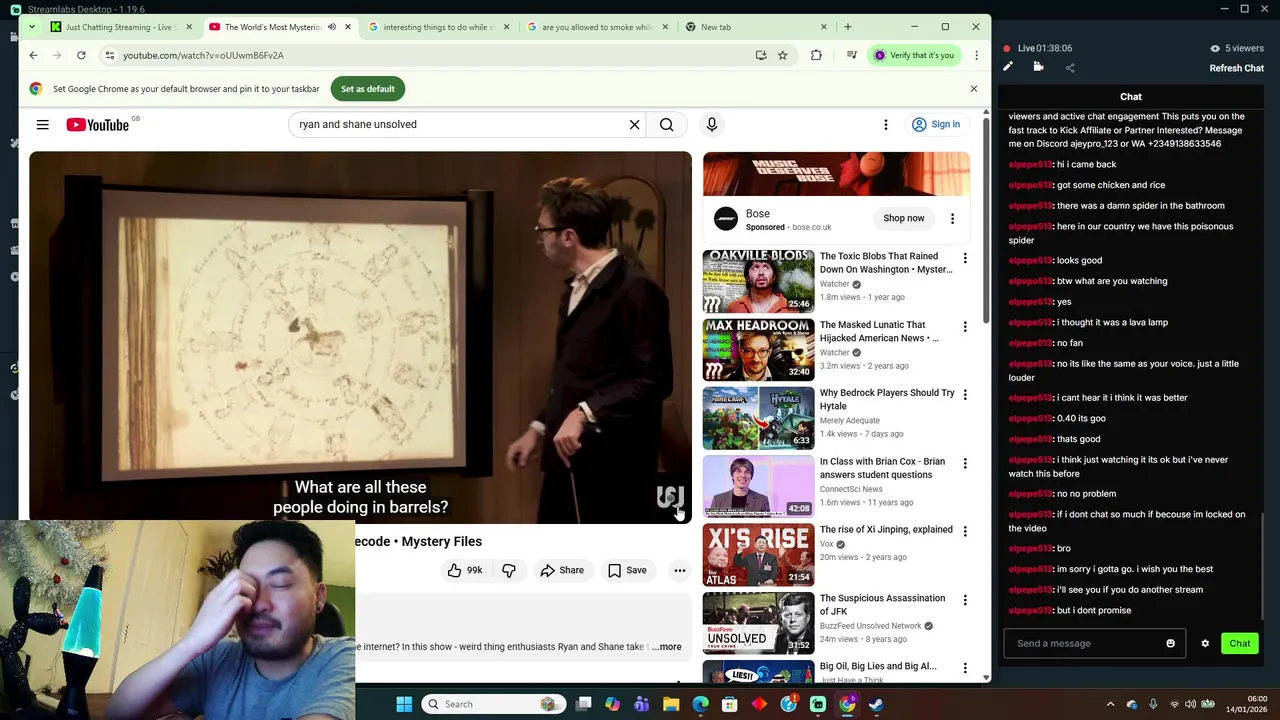Like the video with 99k thumbs up

click(465, 570)
